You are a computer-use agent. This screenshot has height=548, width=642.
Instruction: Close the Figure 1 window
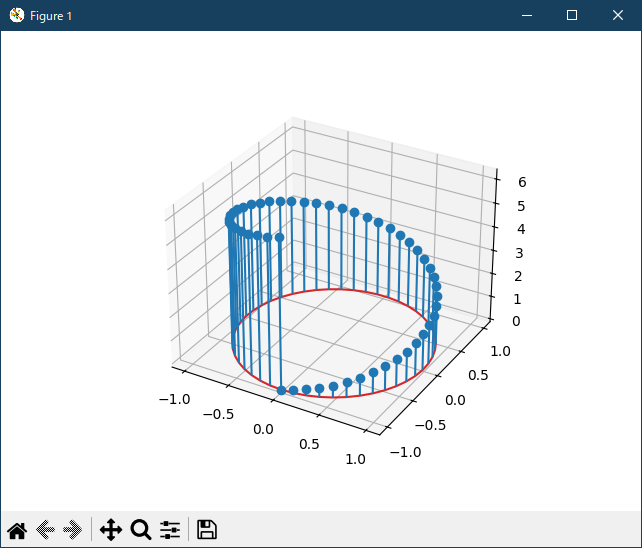pos(618,15)
